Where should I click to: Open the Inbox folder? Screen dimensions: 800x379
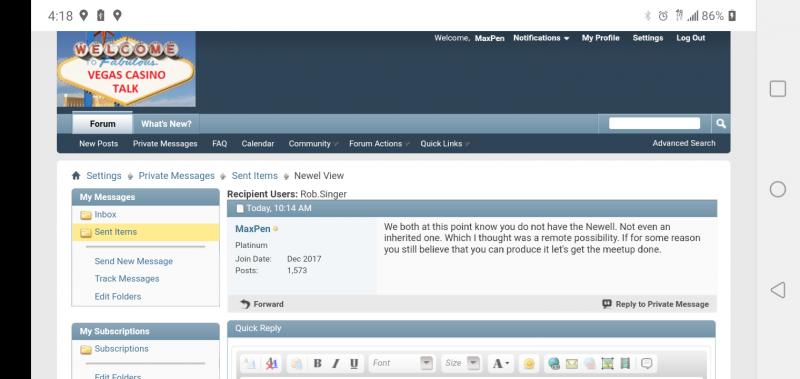[x=105, y=215]
